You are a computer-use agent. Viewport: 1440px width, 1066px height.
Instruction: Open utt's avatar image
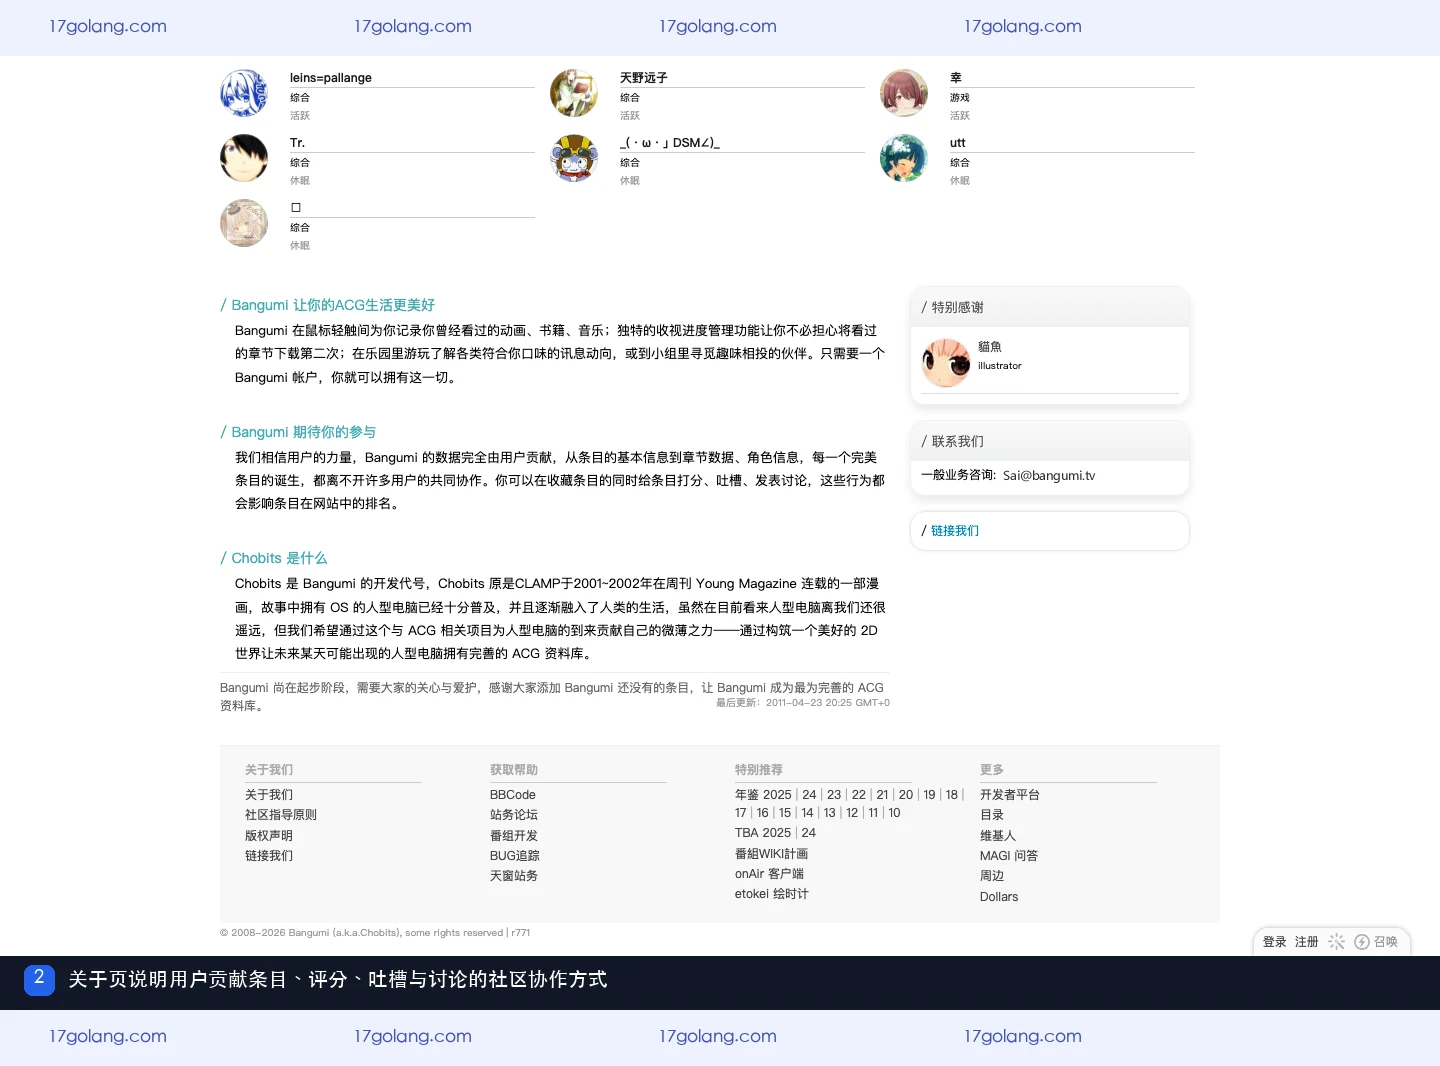(904, 158)
